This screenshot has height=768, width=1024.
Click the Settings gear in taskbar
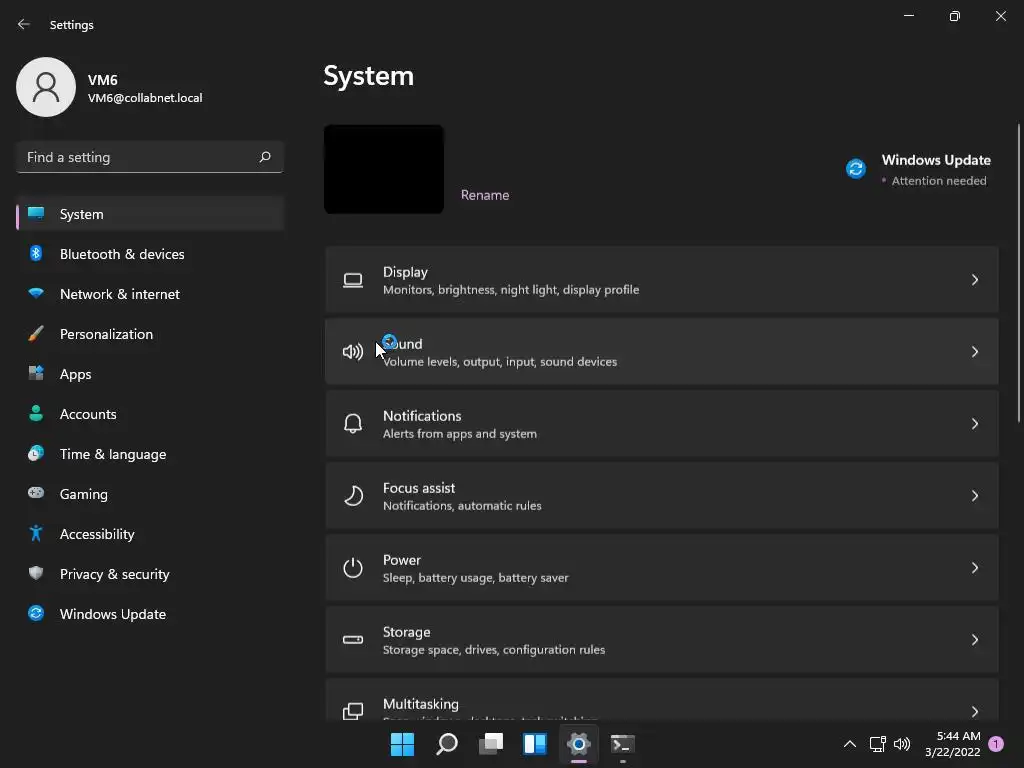click(579, 744)
